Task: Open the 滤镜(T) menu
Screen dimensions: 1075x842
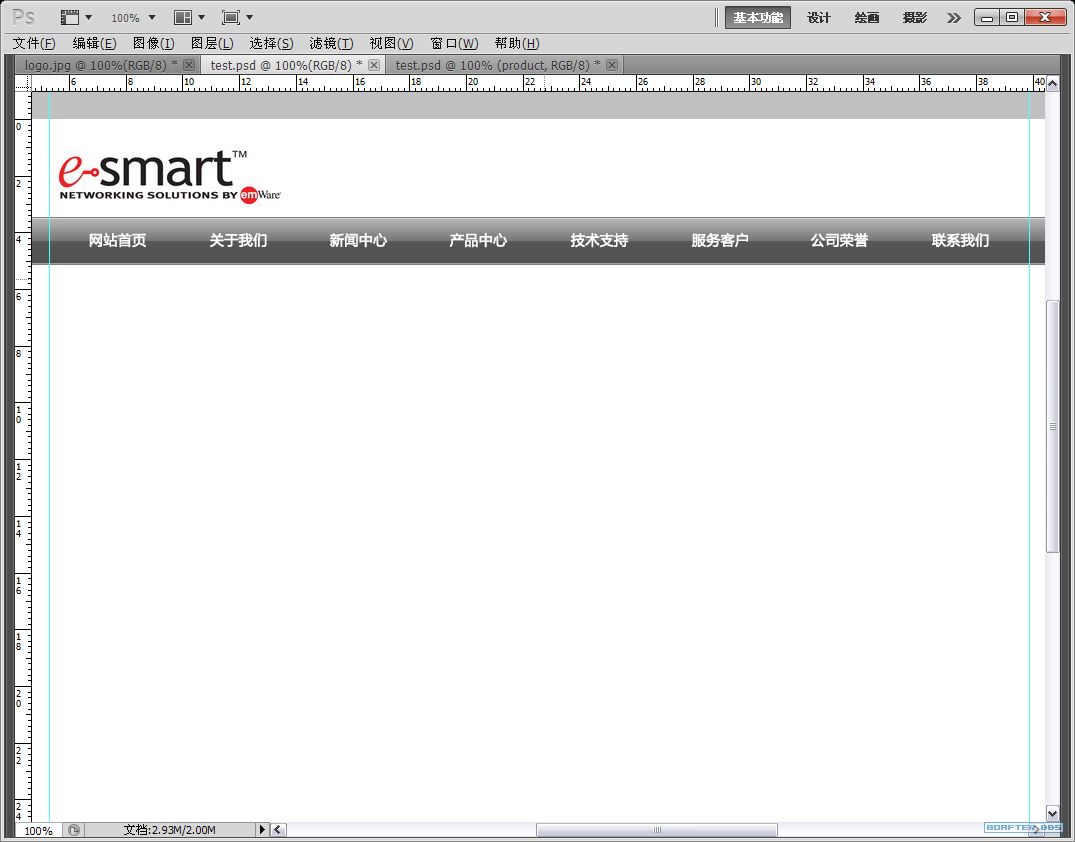Action: tap(331, 43)
